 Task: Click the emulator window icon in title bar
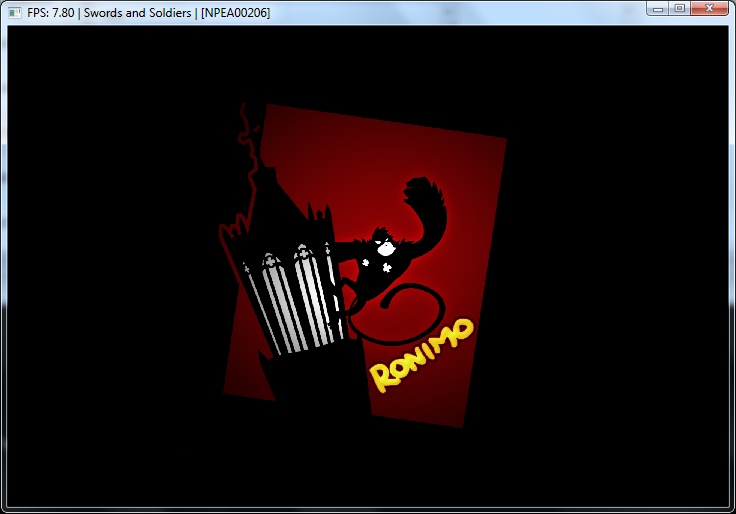coord(15,13)
